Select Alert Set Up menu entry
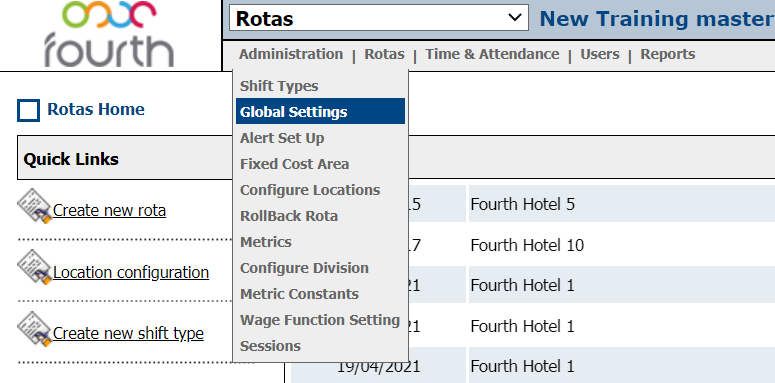This screenshot has width=775, height=383. coord(282,138)
